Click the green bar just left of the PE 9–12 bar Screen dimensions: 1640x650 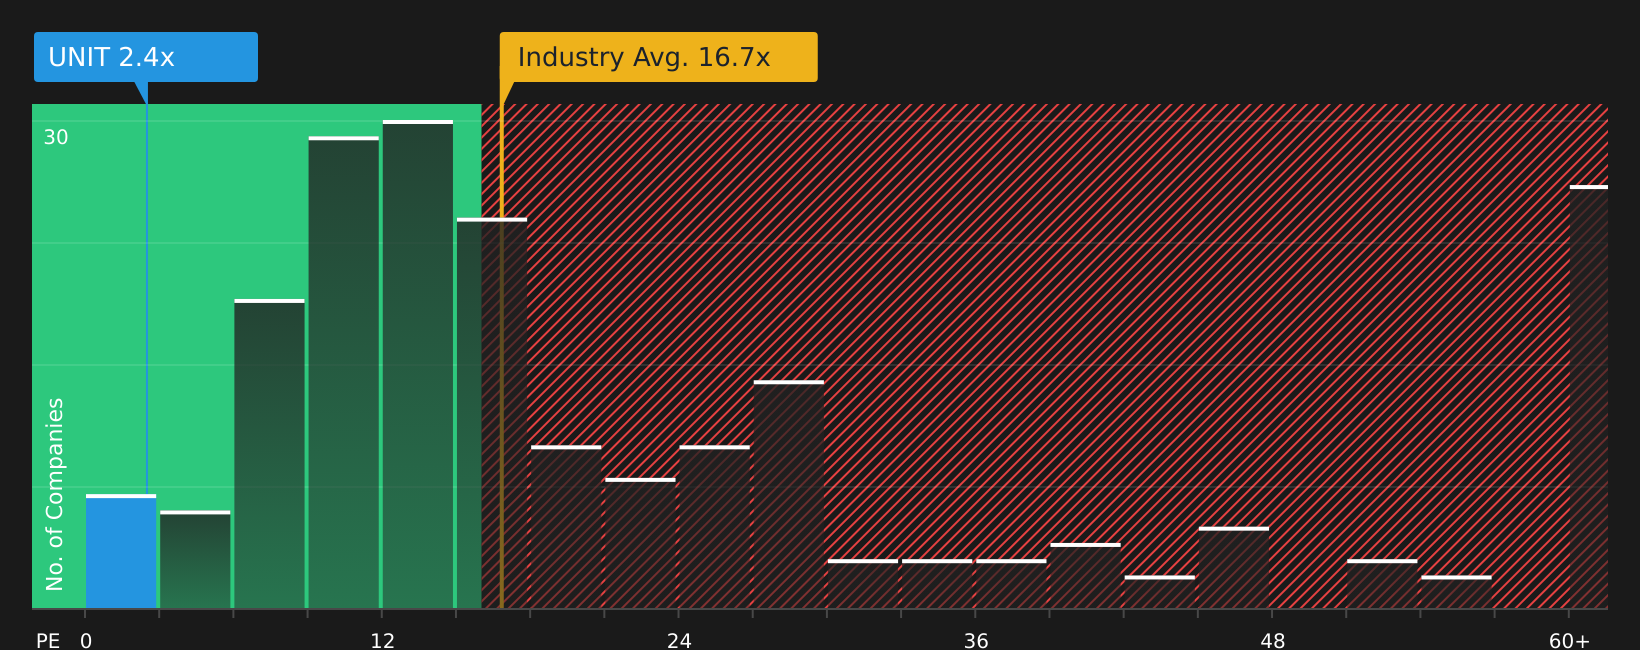coord(270,454)
